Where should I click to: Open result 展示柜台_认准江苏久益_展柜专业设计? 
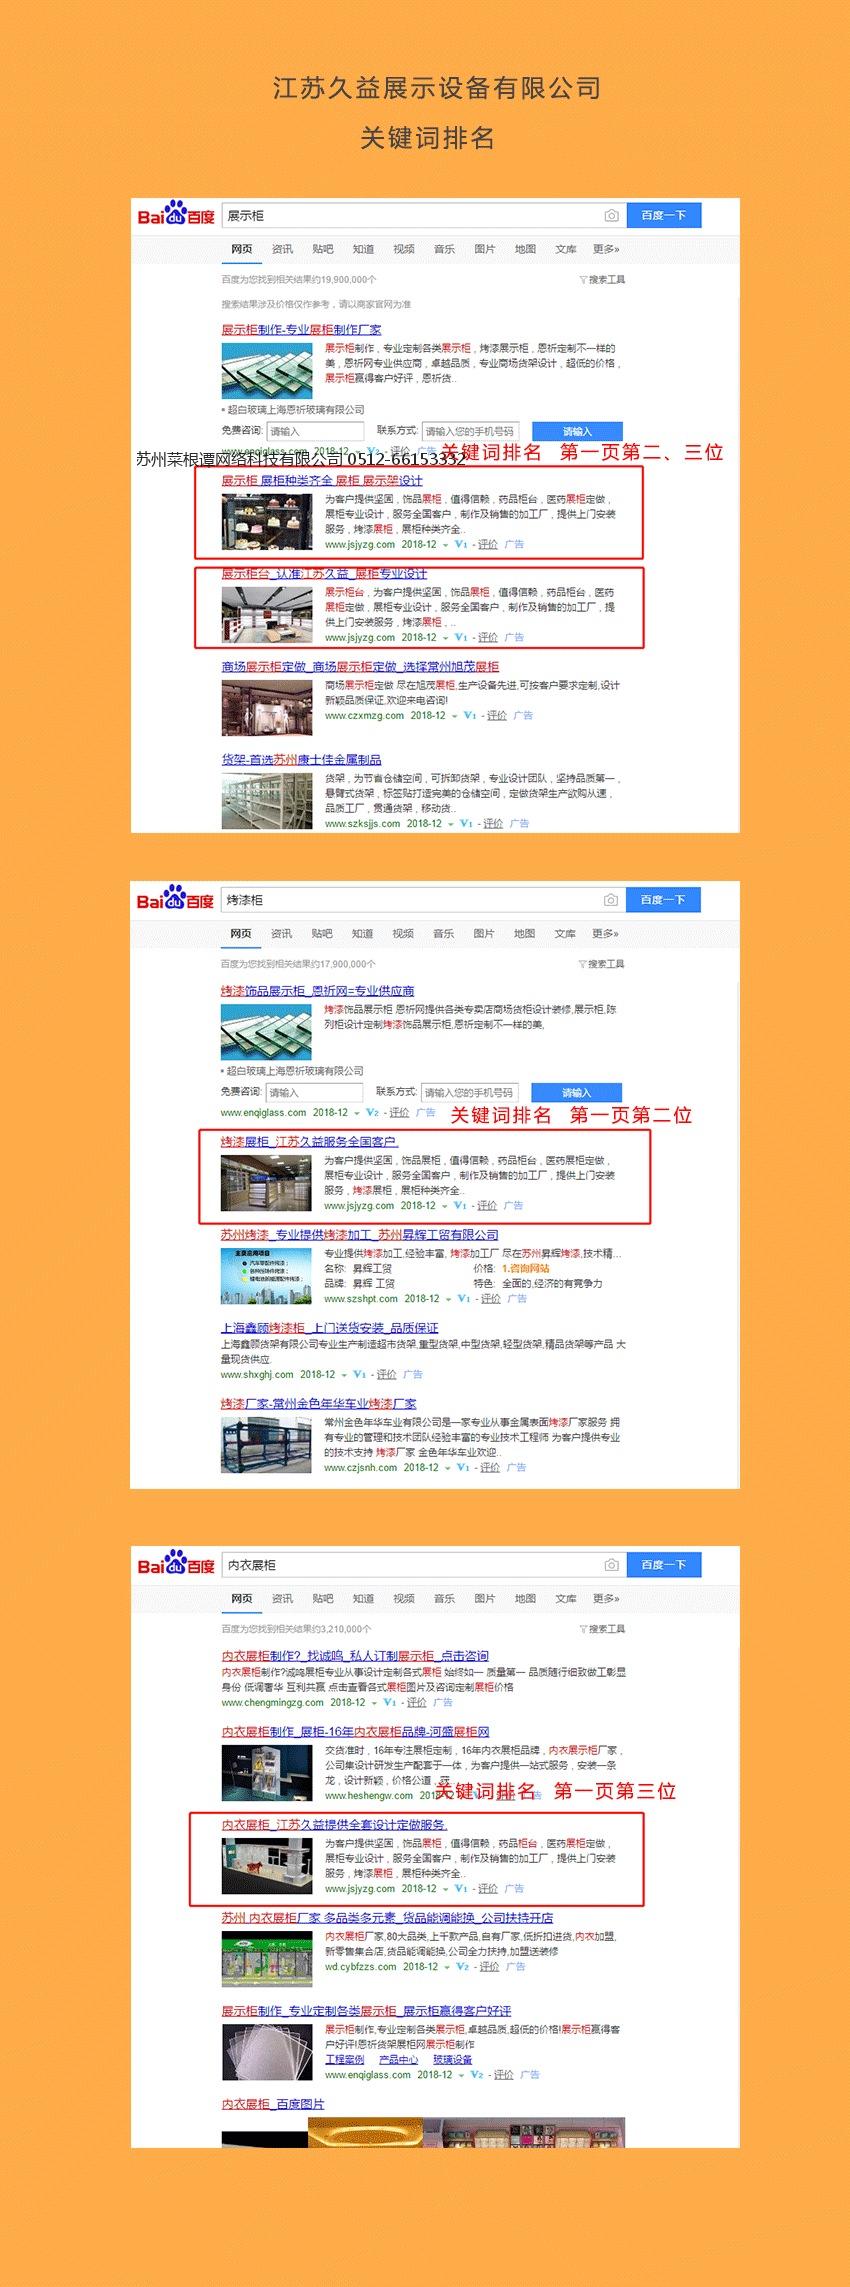[x=324, y=574]
